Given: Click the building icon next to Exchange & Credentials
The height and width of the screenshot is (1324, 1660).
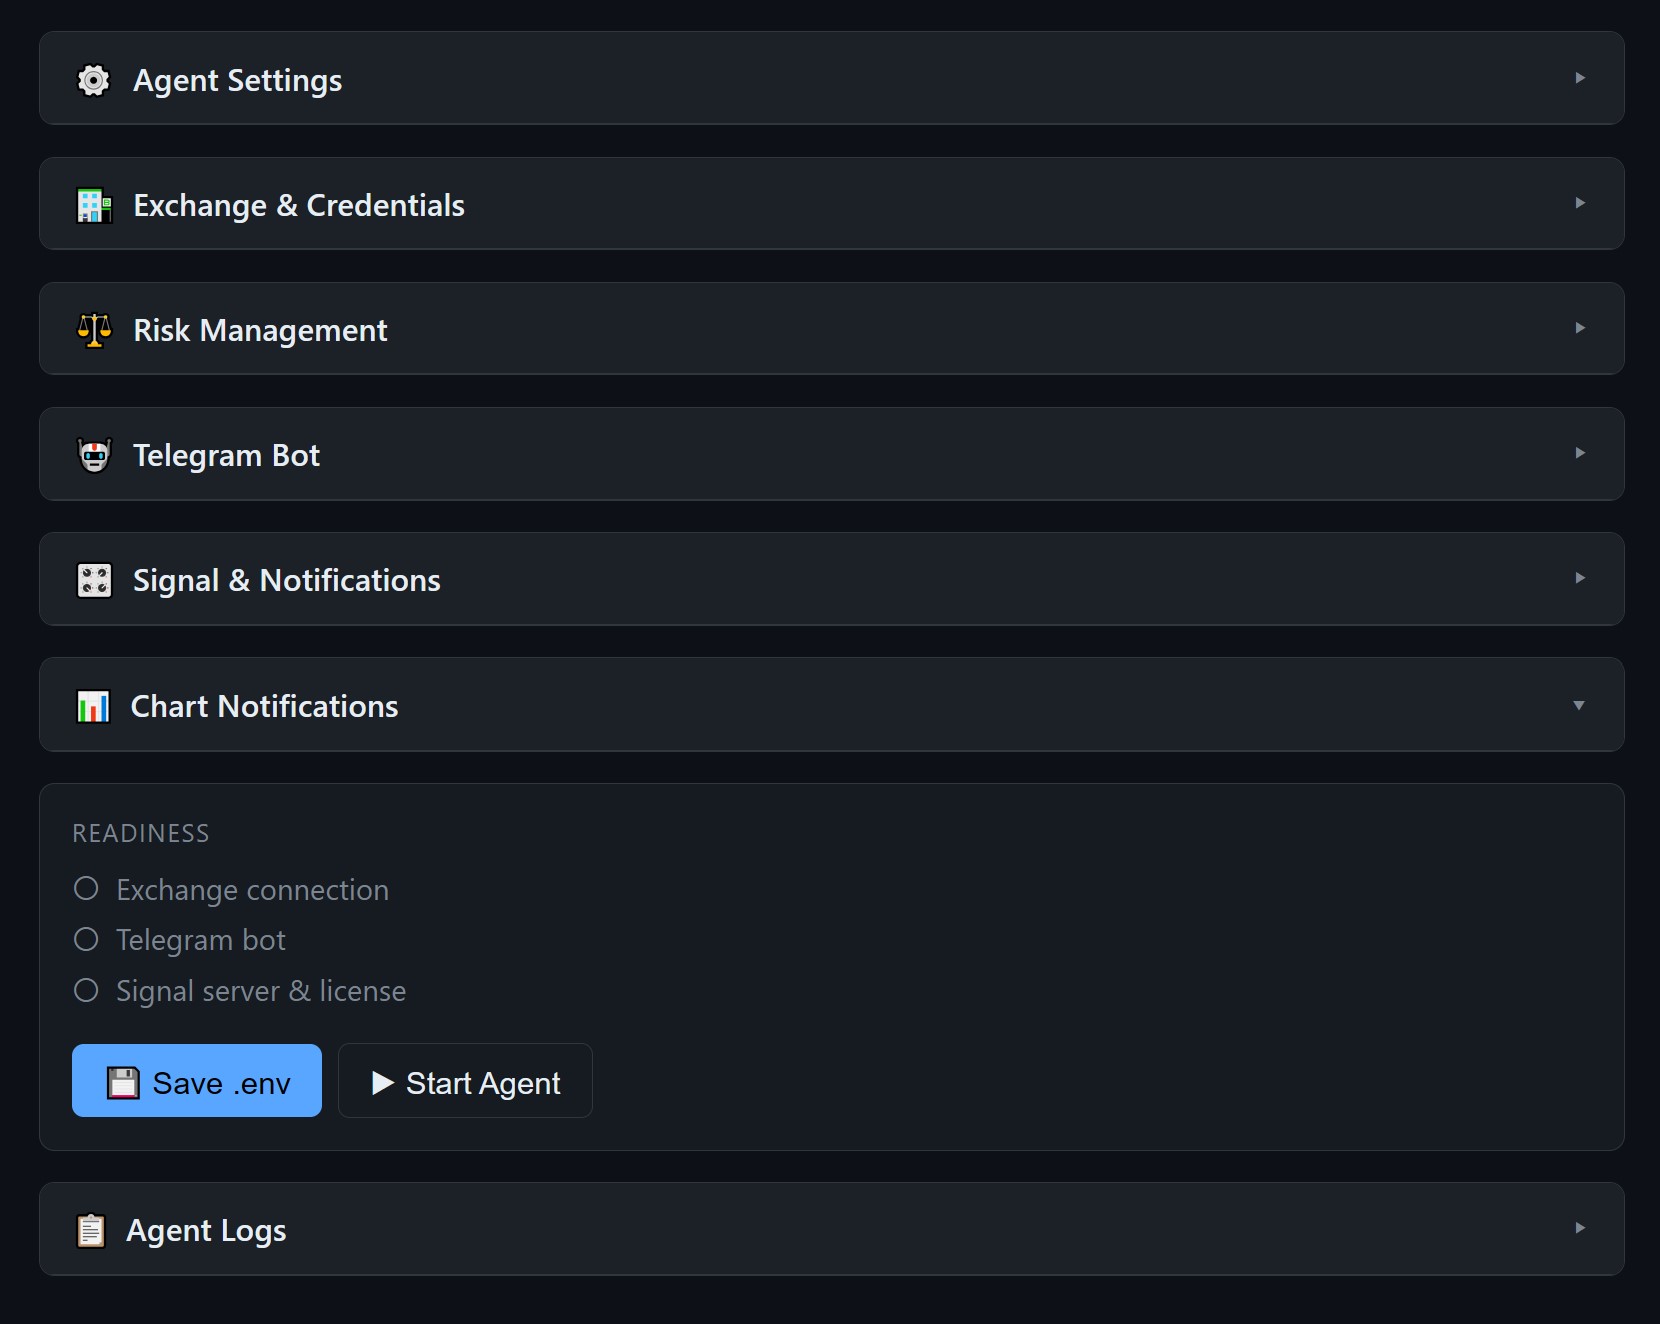Looking at the screenshot, I should coord(94,205).
